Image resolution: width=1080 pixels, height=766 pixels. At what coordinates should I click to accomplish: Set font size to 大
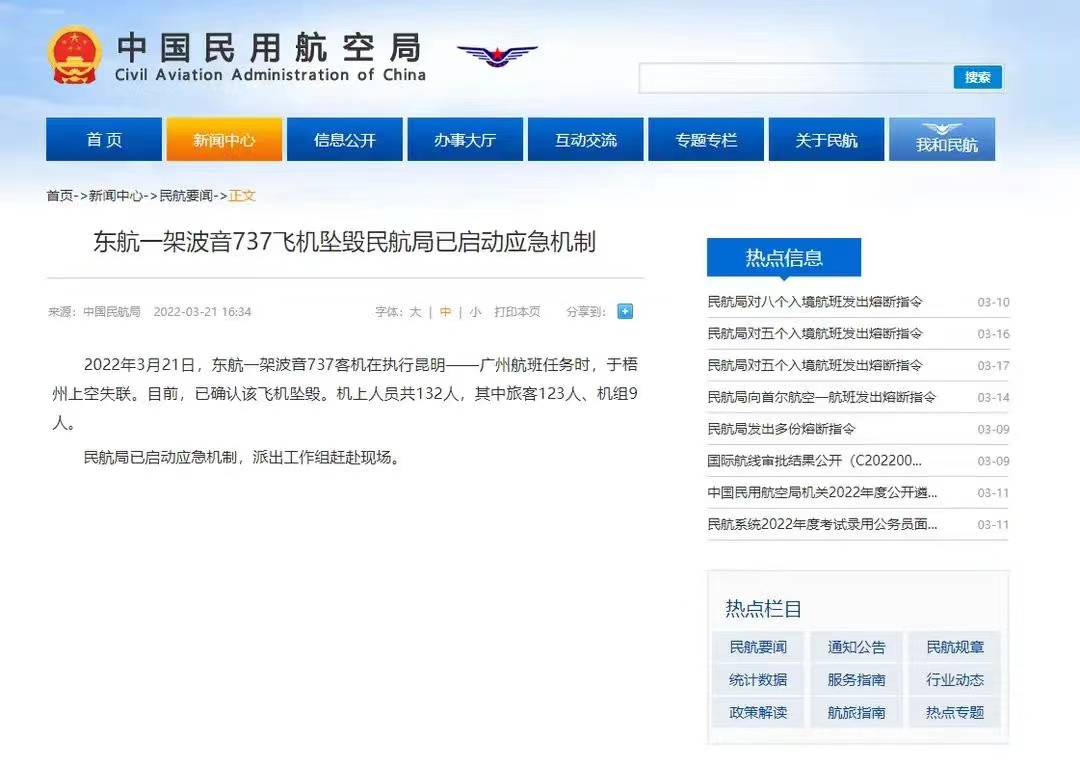[x=415, y=312]
